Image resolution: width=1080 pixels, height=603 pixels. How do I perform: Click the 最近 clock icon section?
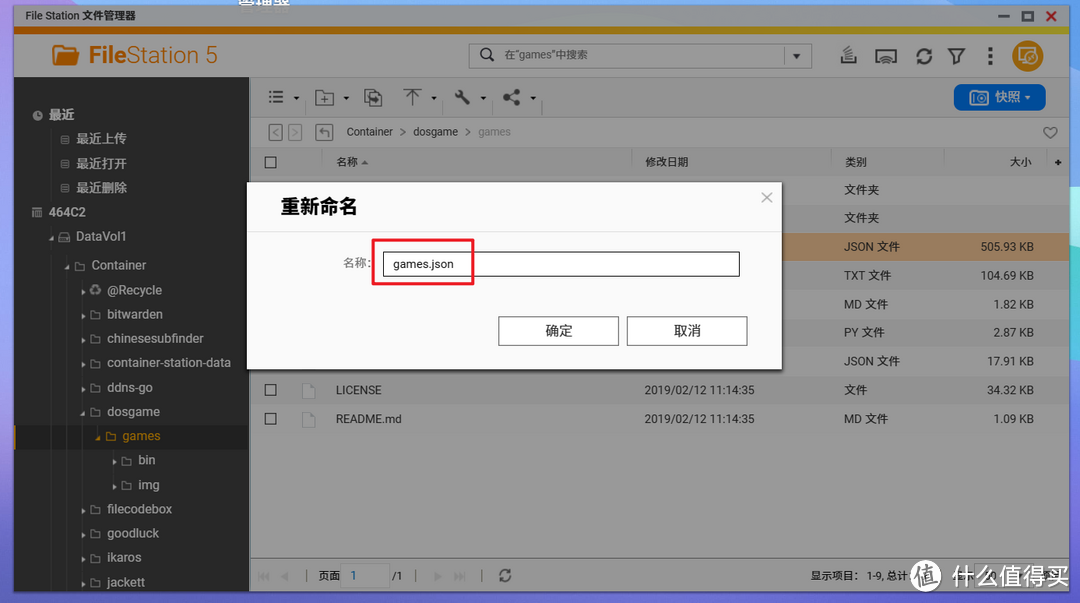[x=37, y=115]
